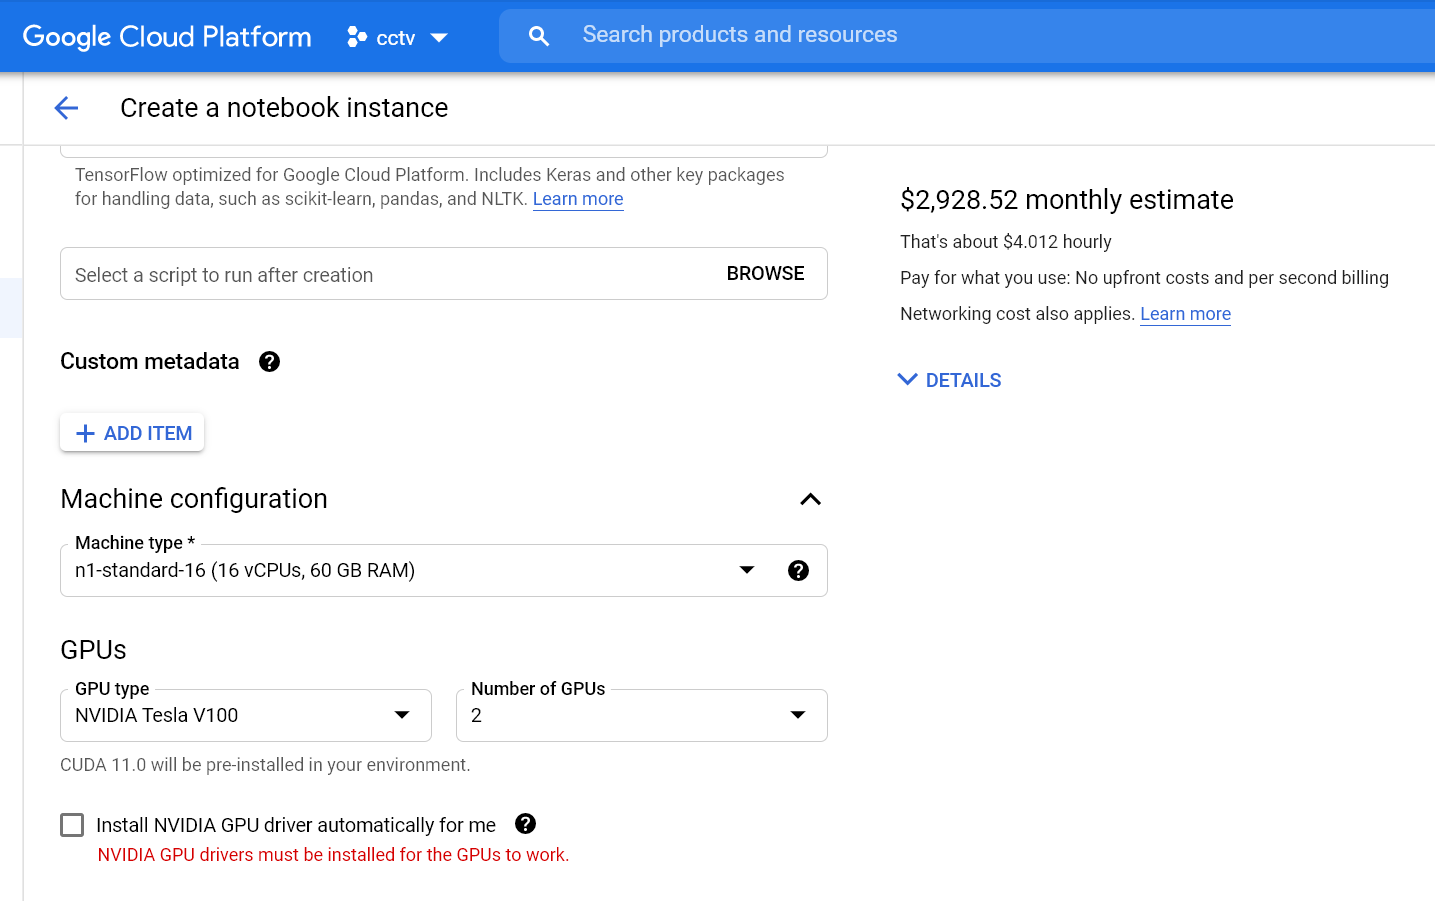The image size is (1435, 901).
Task: Expand pricing DETAILS section
Action: tap(950, 380)
